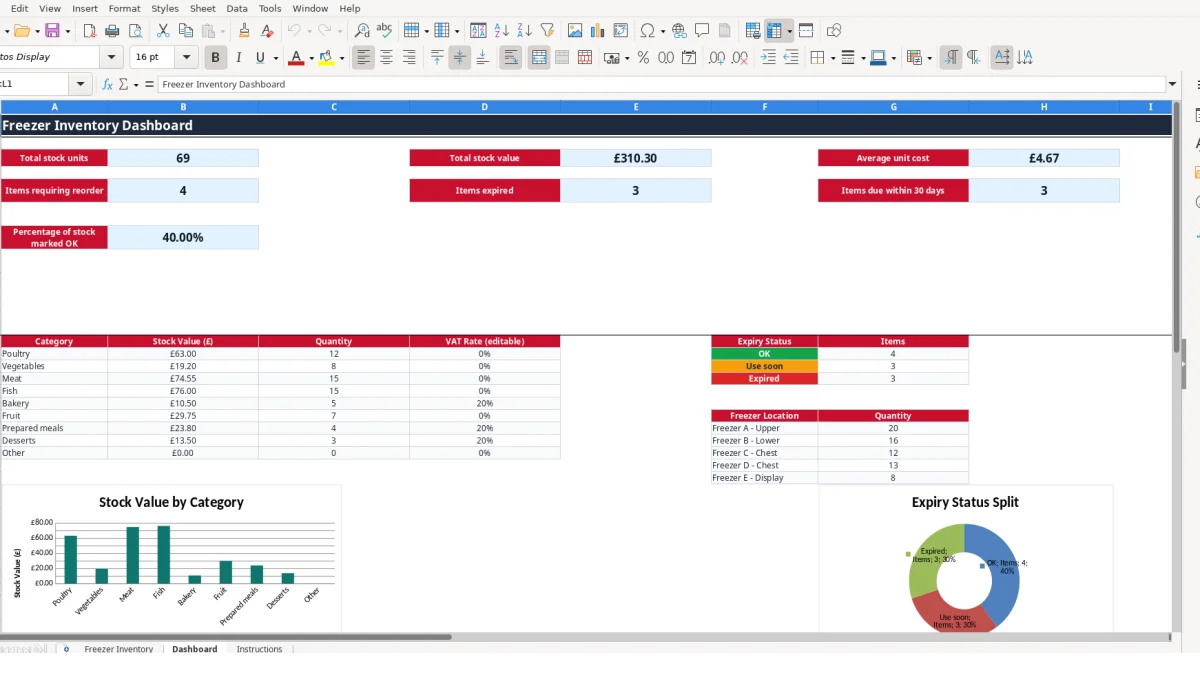Save the document with the Save icon
1200x675 pixels.
[52, 31]
